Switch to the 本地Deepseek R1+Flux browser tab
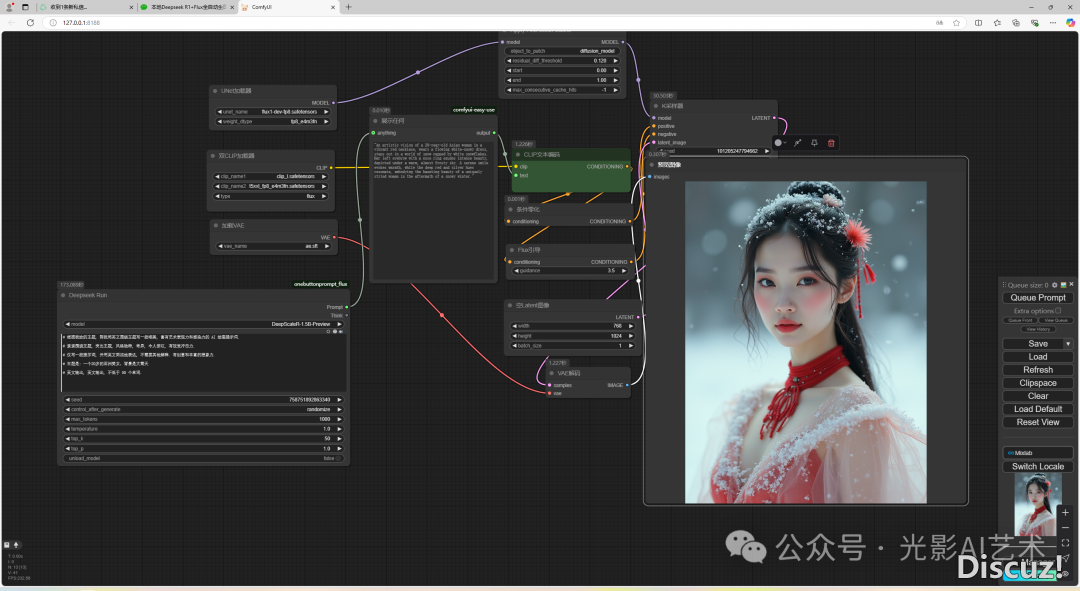This screenshot has height=591, width=1080. (x=187, y=7)
